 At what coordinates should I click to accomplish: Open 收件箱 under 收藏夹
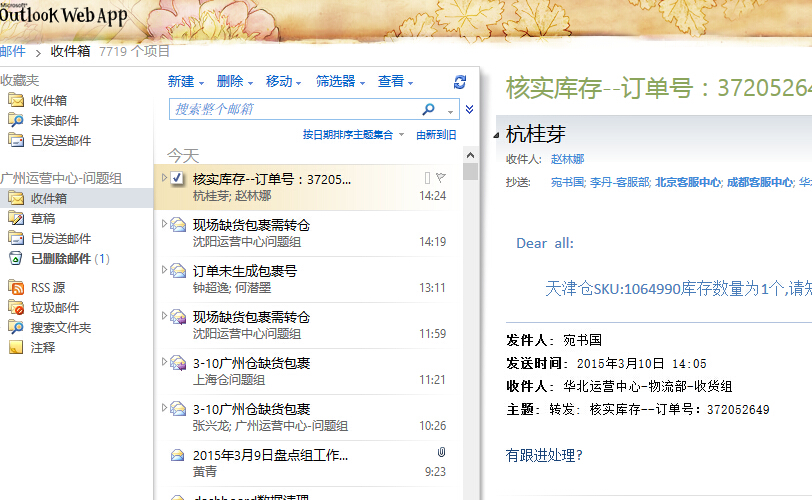[x=49, y=100]
